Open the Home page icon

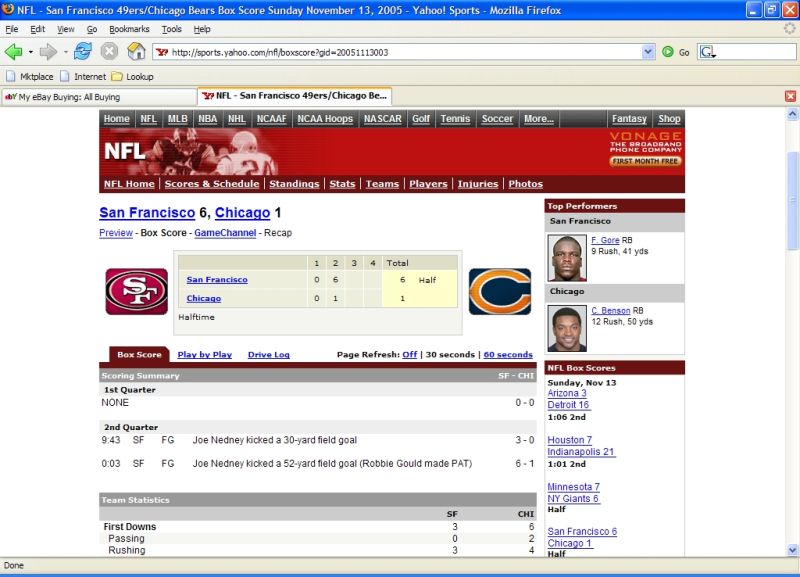136,52
